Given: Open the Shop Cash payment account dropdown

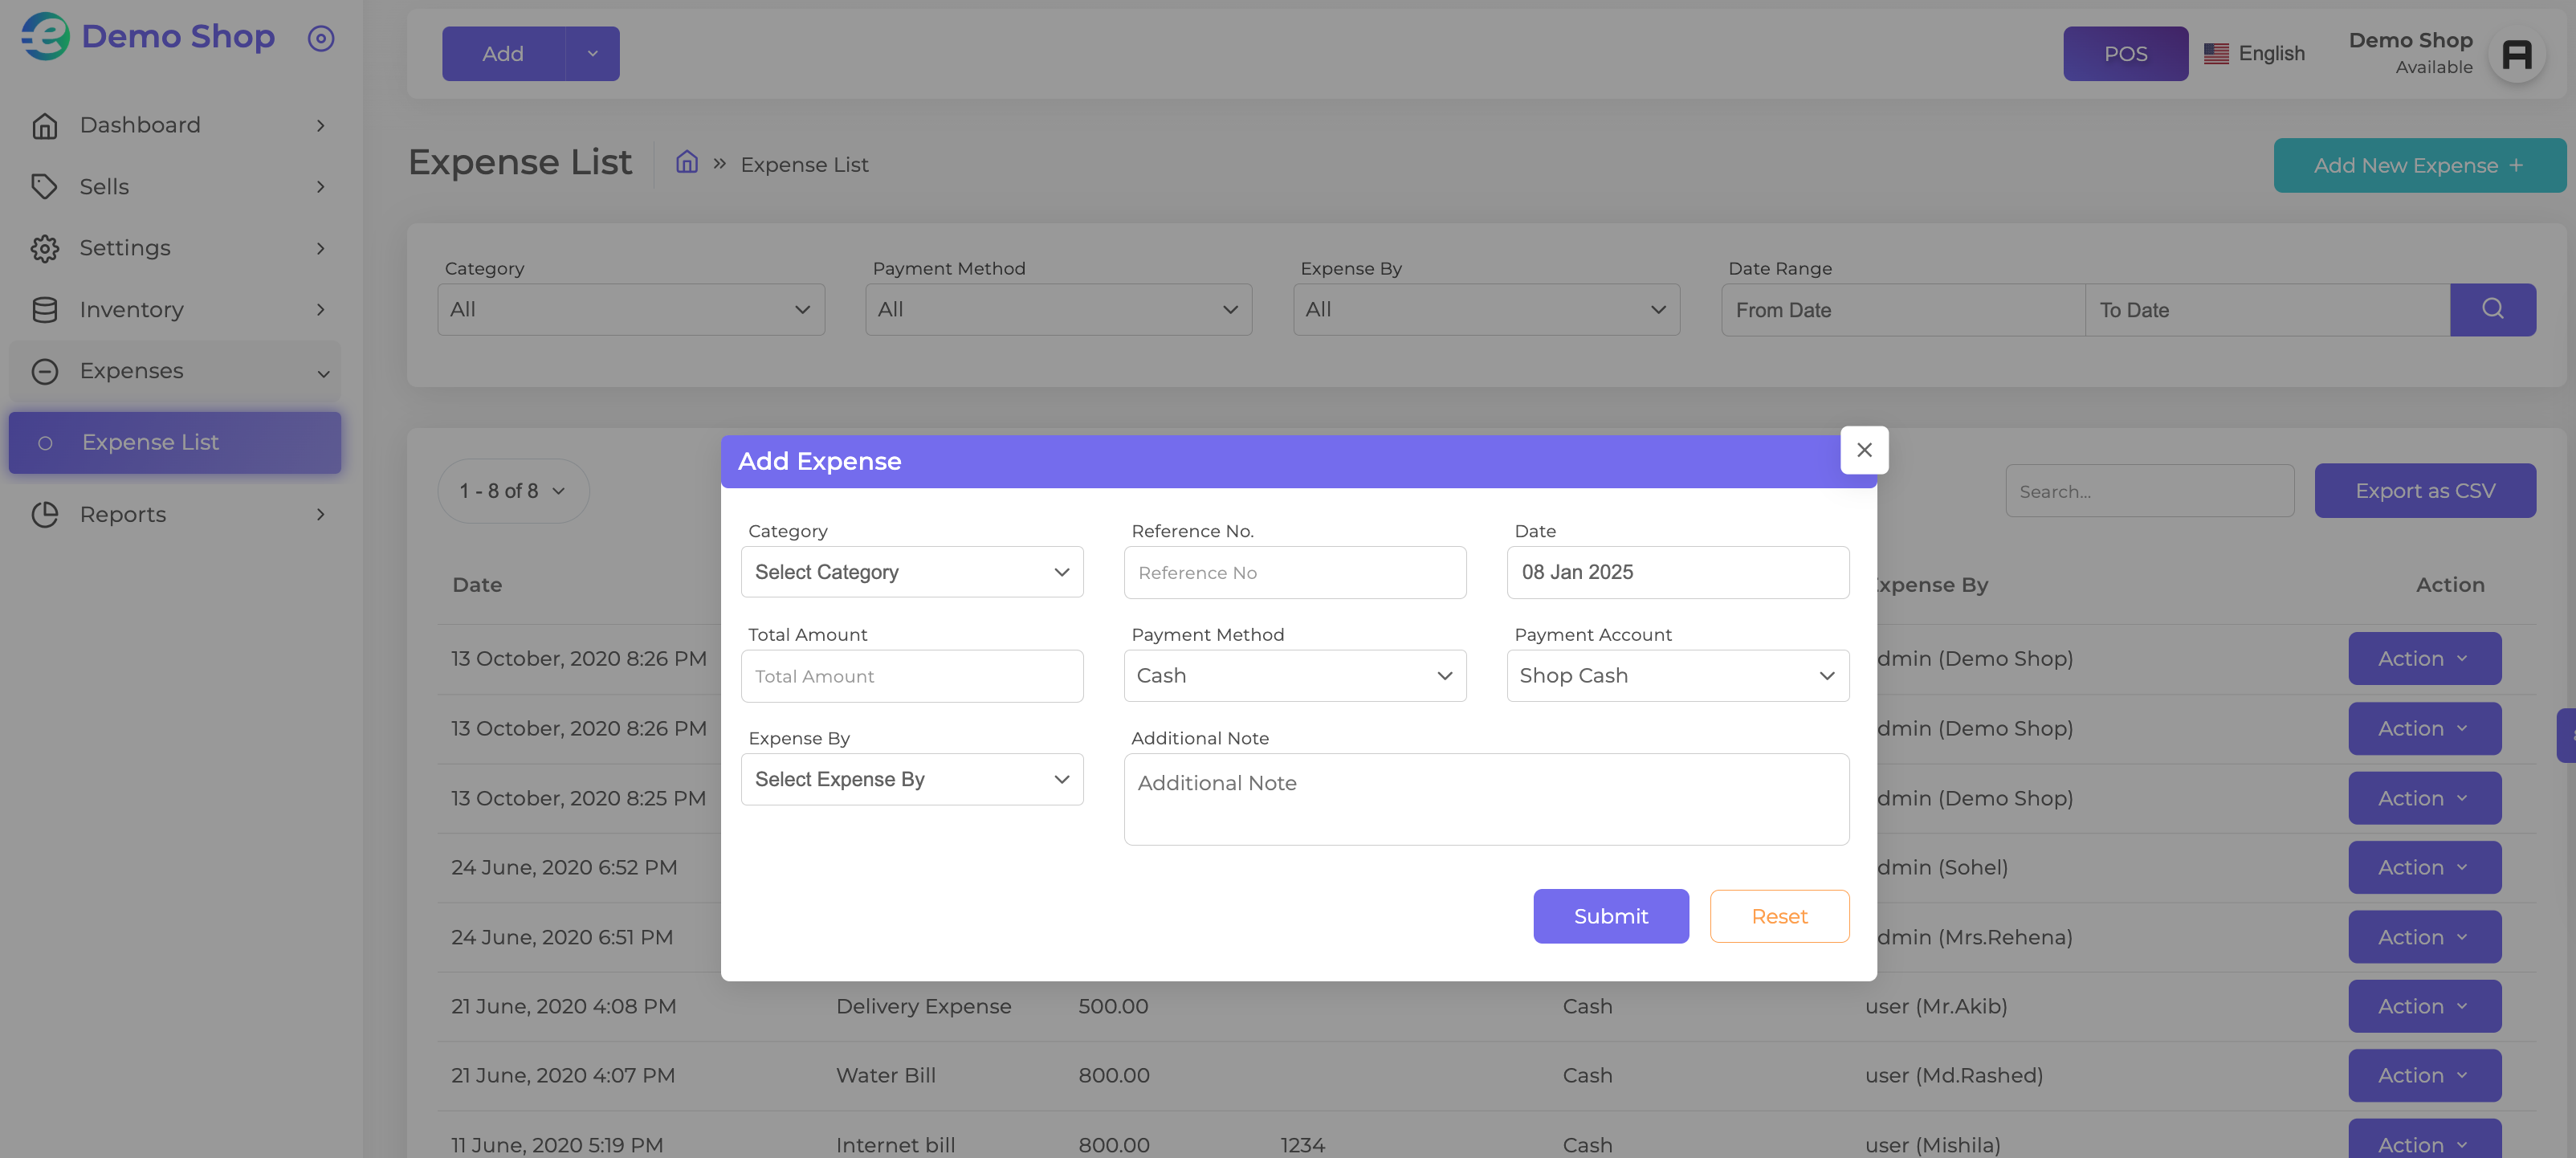Looking at the screenshot, I should click(x=1677, y=676).
